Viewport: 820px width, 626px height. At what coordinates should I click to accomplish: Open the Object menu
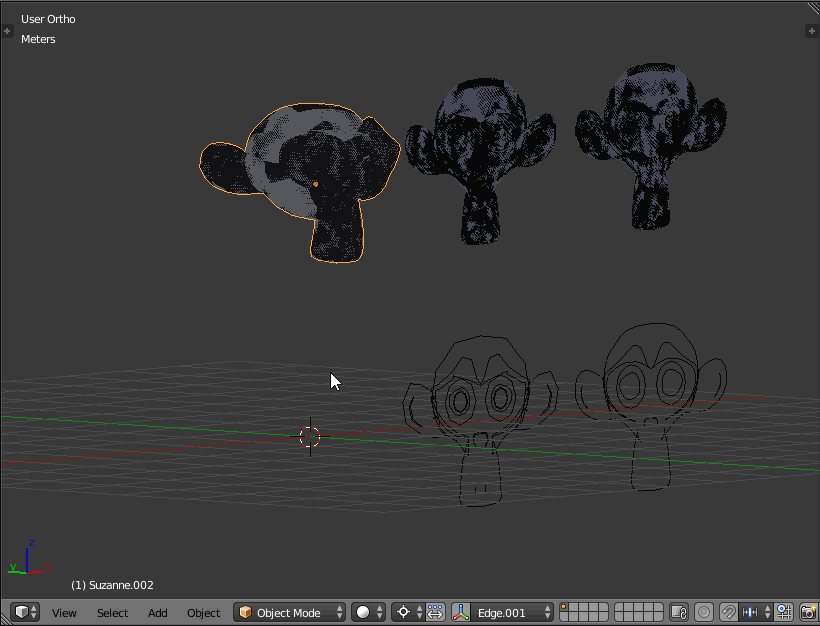203,613
